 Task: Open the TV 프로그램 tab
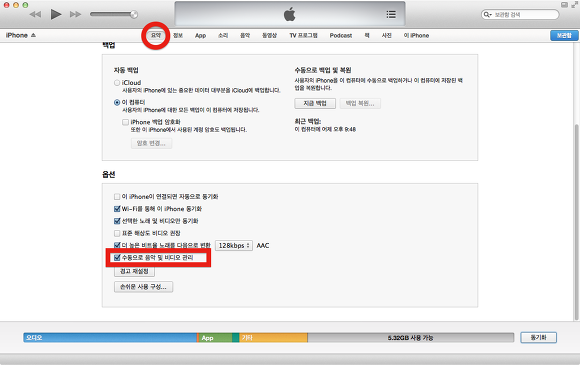(x=303, y=36)
